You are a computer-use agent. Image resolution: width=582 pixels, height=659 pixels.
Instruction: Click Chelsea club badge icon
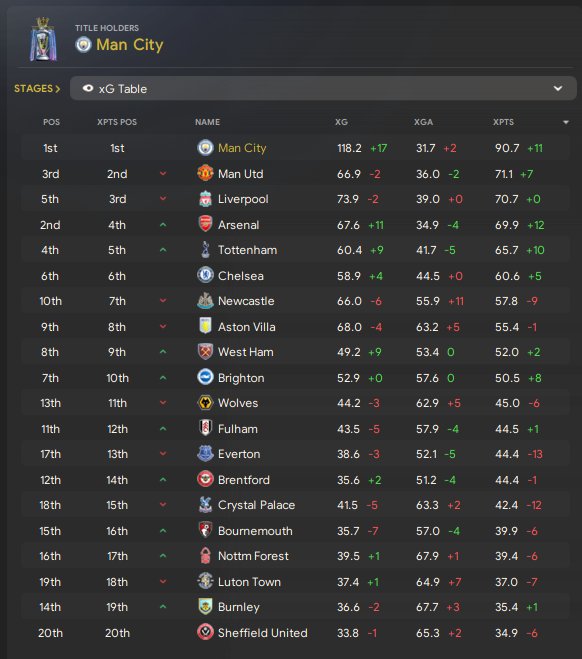(x=205, y=275)
